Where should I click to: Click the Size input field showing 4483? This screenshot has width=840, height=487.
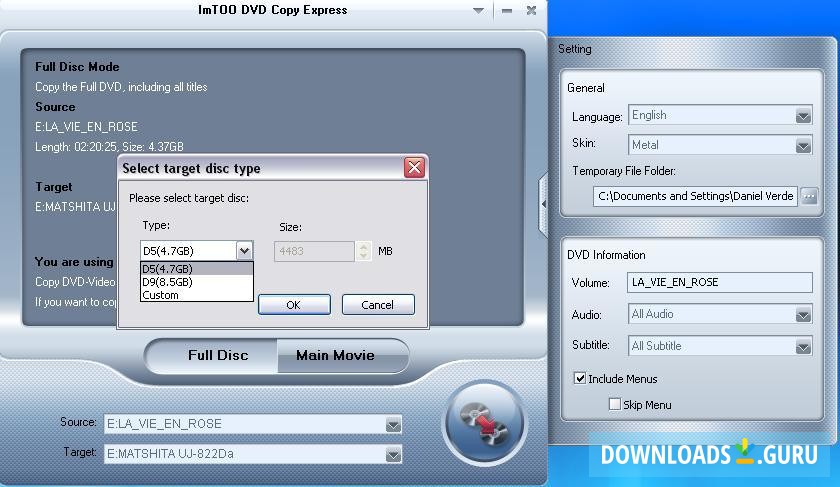314,251
